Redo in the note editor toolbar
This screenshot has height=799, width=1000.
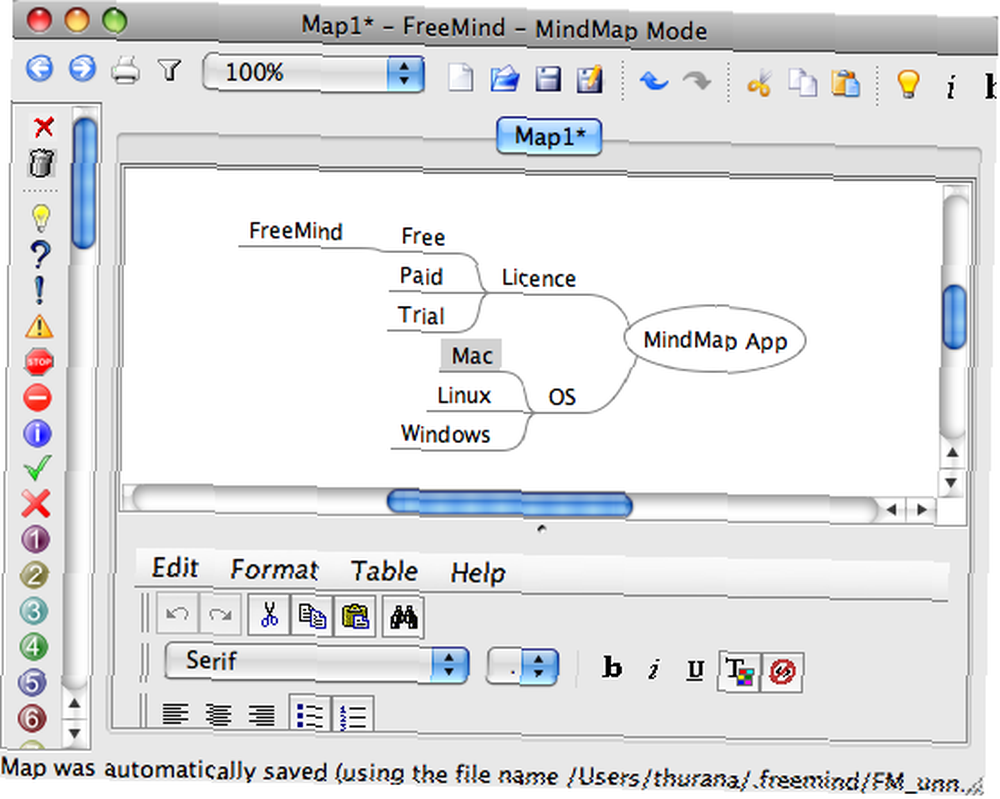pos(220,614)
